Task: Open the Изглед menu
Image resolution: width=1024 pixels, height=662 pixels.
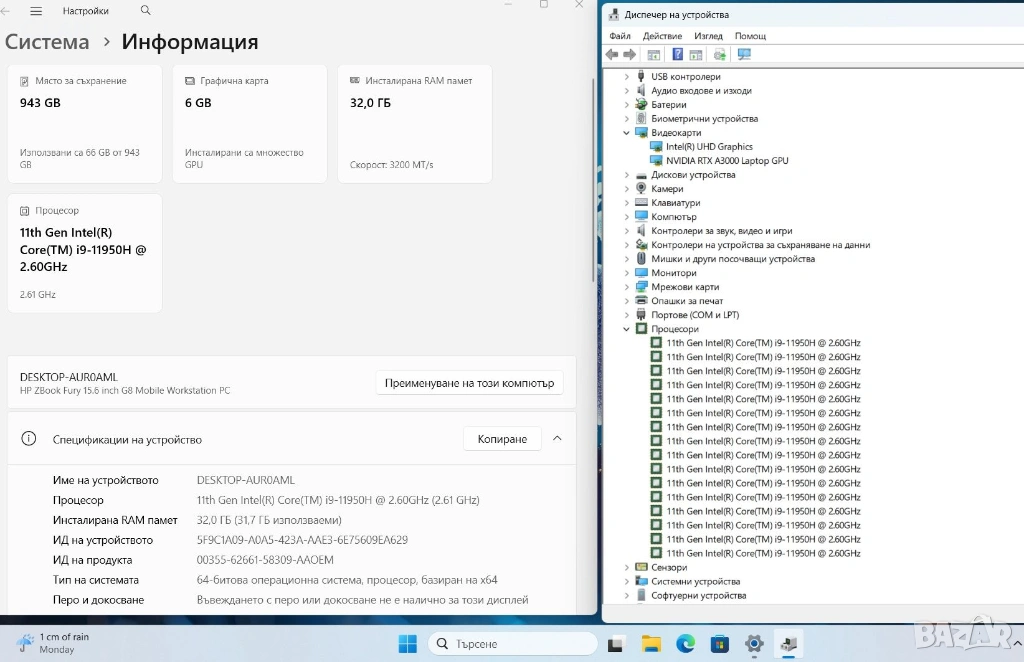Action: (x=708, y=36)
